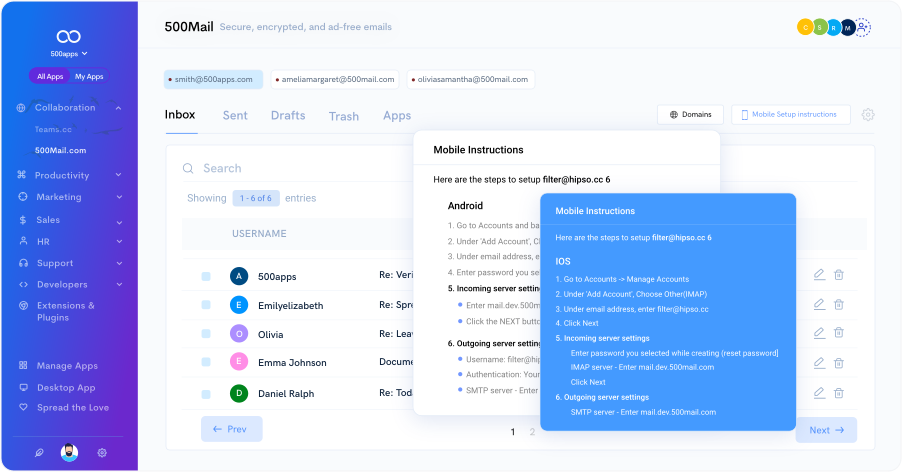This screenshot has width=902, height=472.
Task: Edit the 500apps row with pencil icon
Action: [819, 274]
